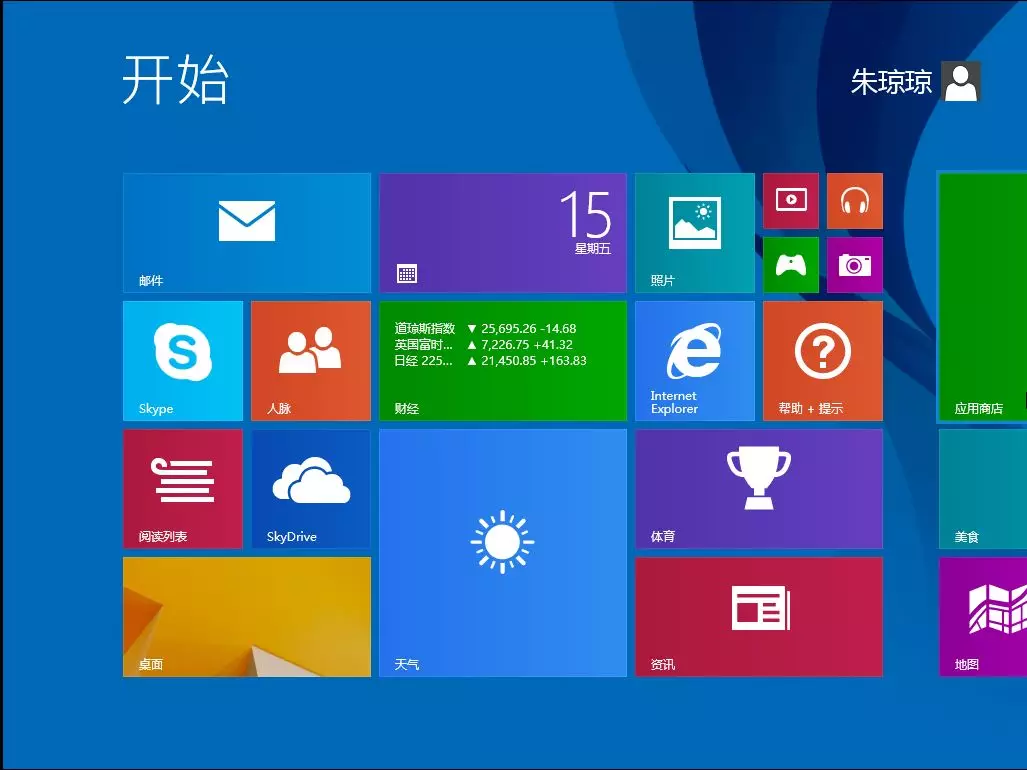Open the 天气 weather tile

pos(502,553)
